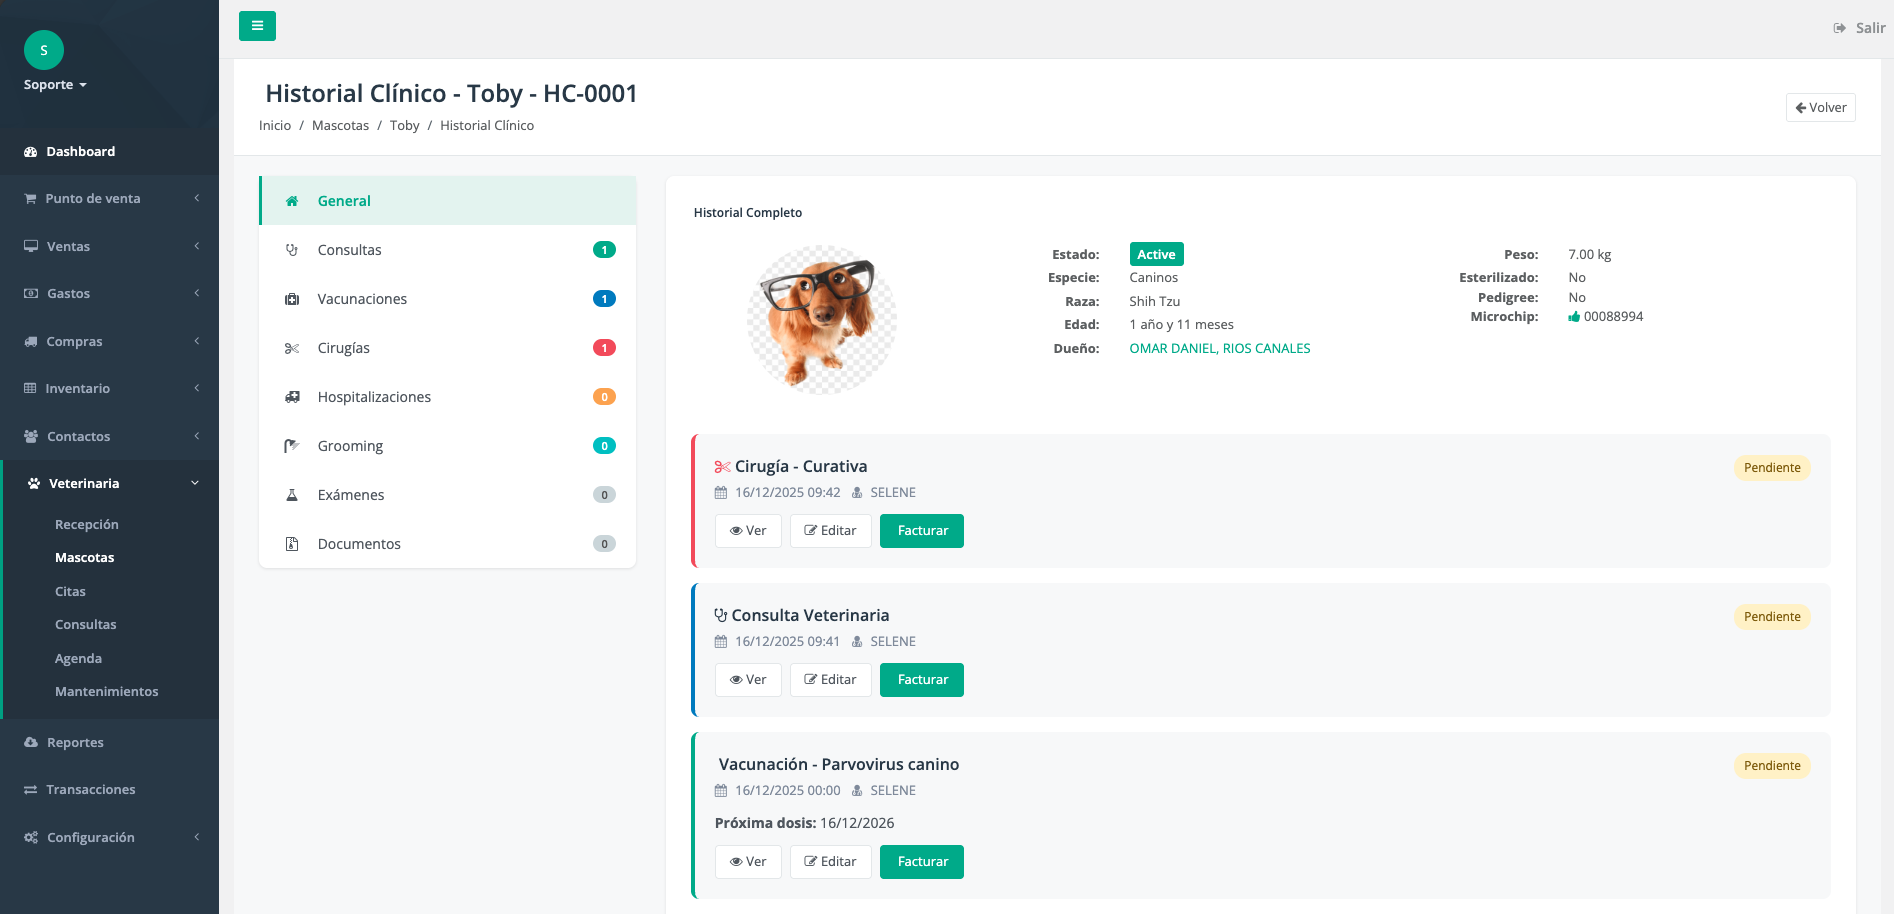Click the flask icon beside Exámenes
The image size is (1894, 914).
(x=292, y=495)
